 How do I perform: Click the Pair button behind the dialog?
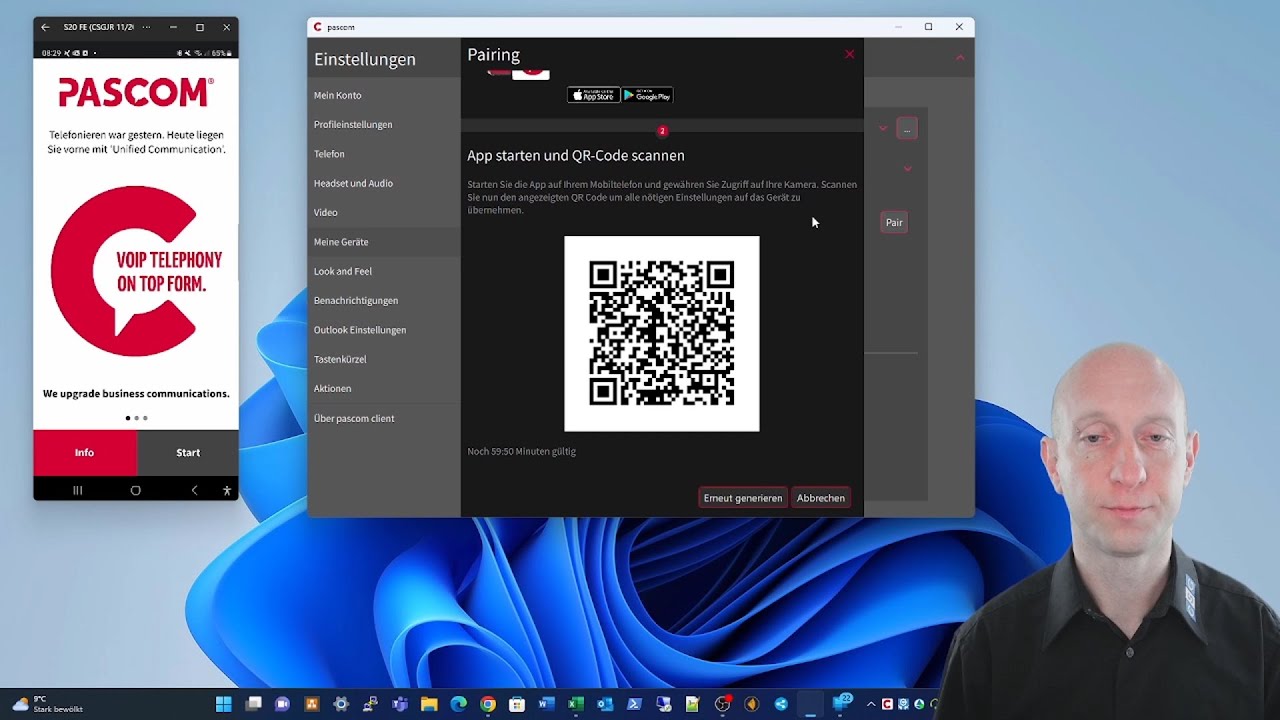[894, 223]
